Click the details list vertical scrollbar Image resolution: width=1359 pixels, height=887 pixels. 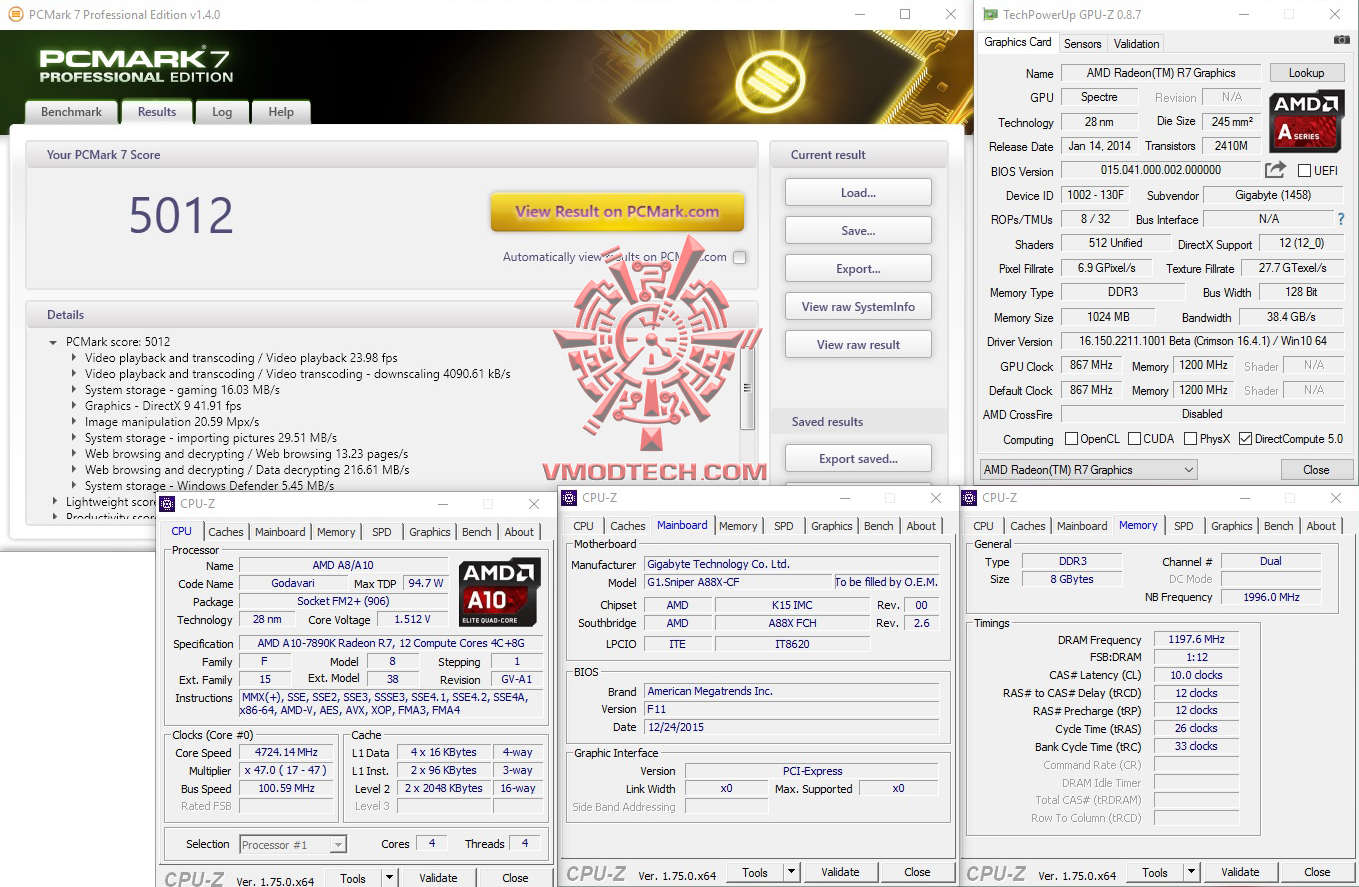[747, 388]
